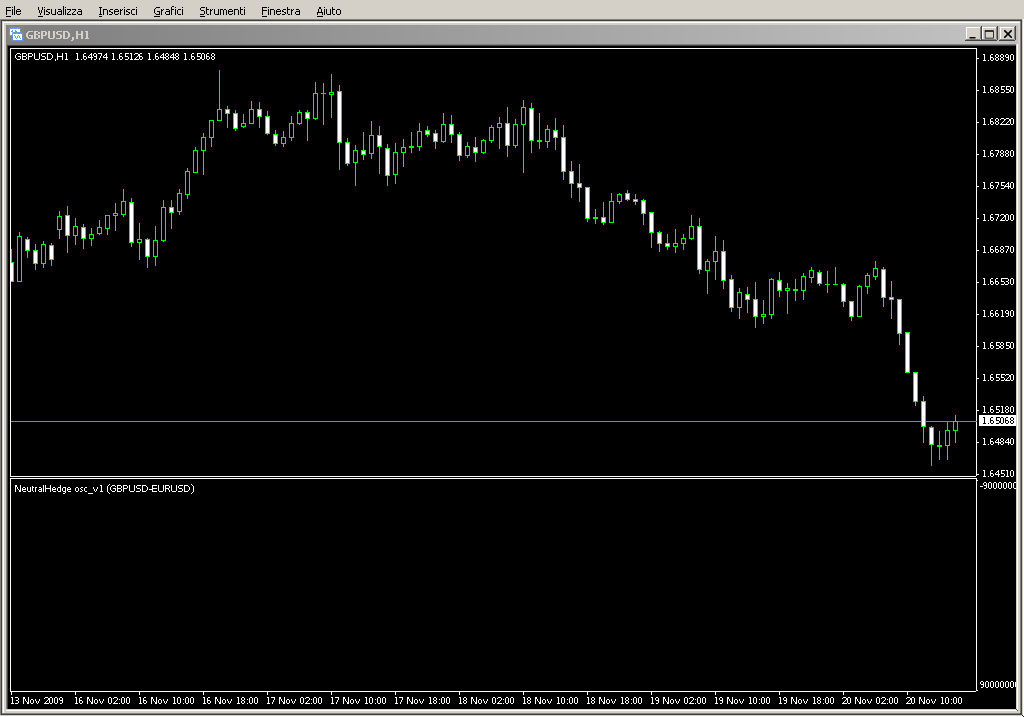
Task: Click the 1.66870 price scale label
Action: point(999,249)
